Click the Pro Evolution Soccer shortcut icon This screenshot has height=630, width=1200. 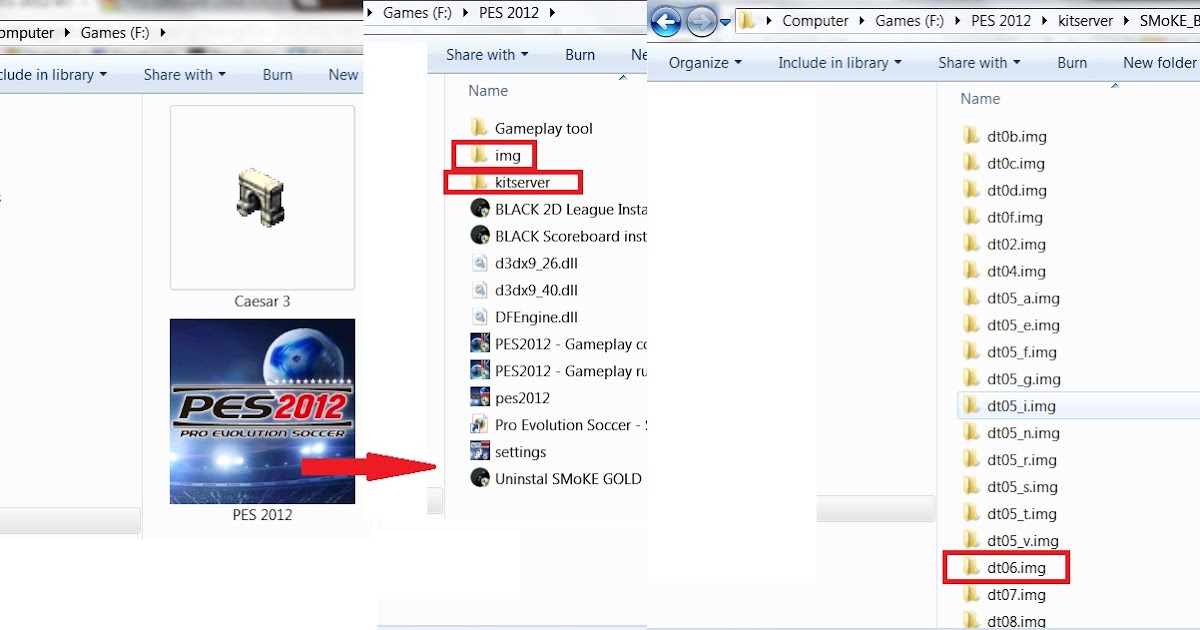[479, 425]
